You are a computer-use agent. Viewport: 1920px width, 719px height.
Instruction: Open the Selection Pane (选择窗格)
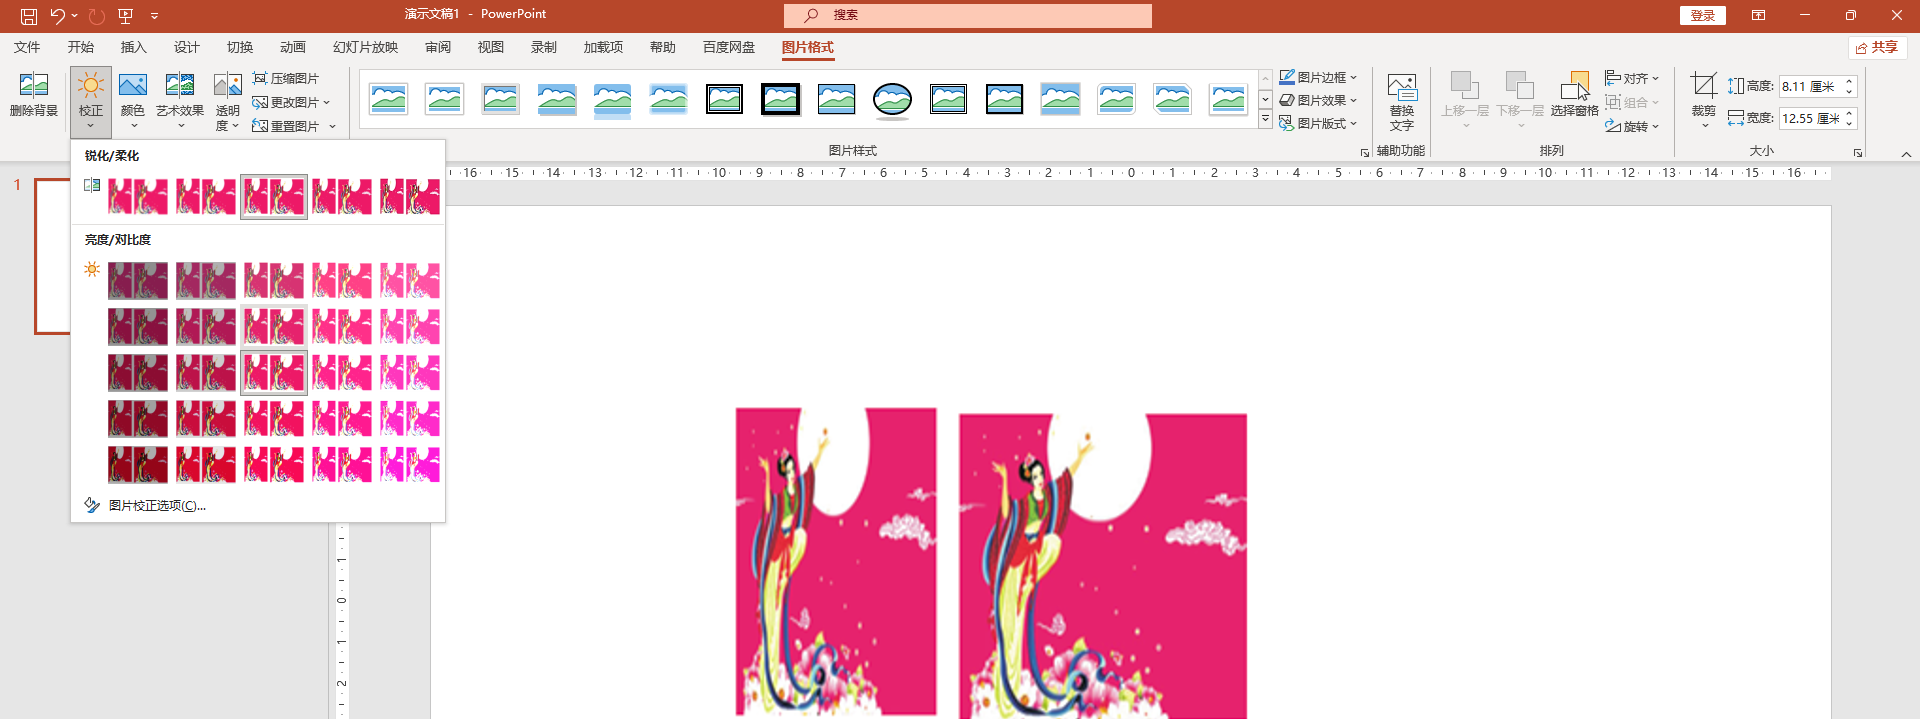click(1574, 96)
